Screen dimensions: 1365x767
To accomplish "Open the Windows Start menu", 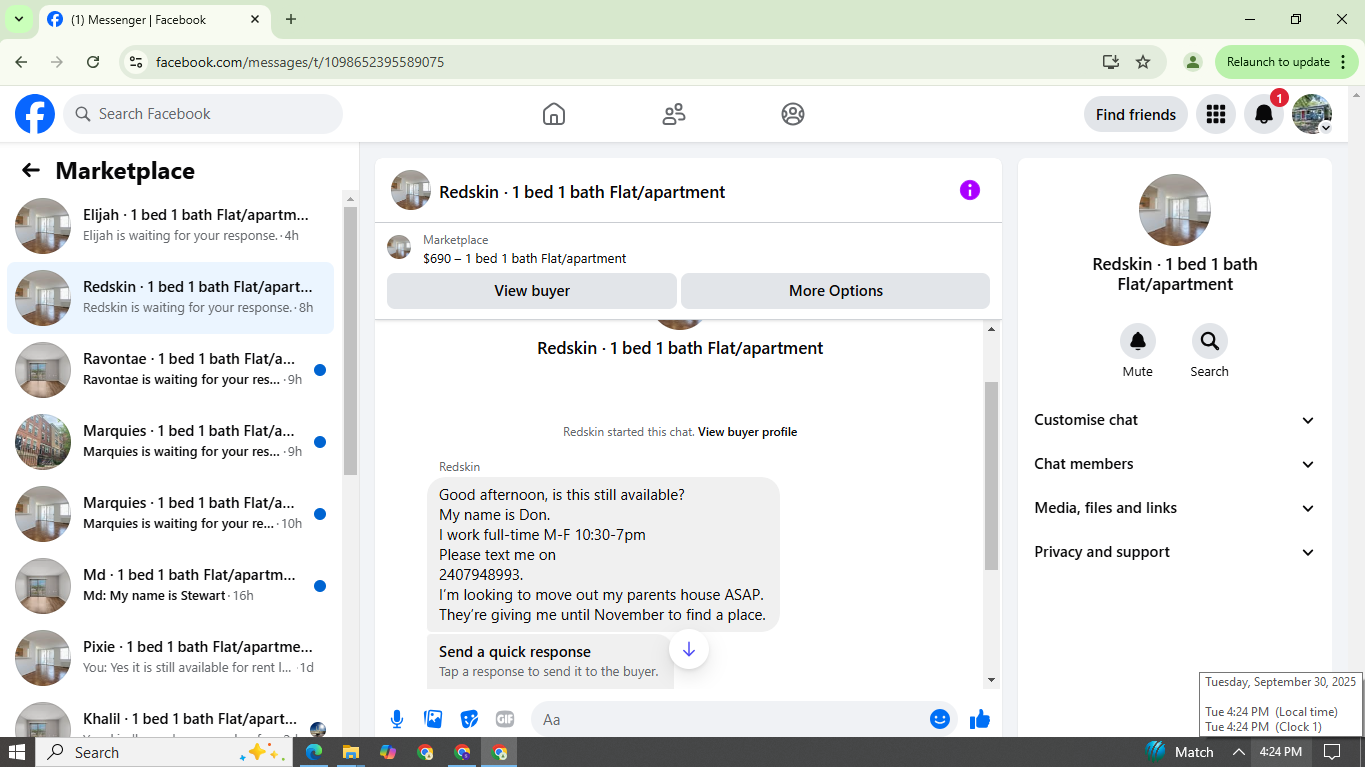I will 17,752.
